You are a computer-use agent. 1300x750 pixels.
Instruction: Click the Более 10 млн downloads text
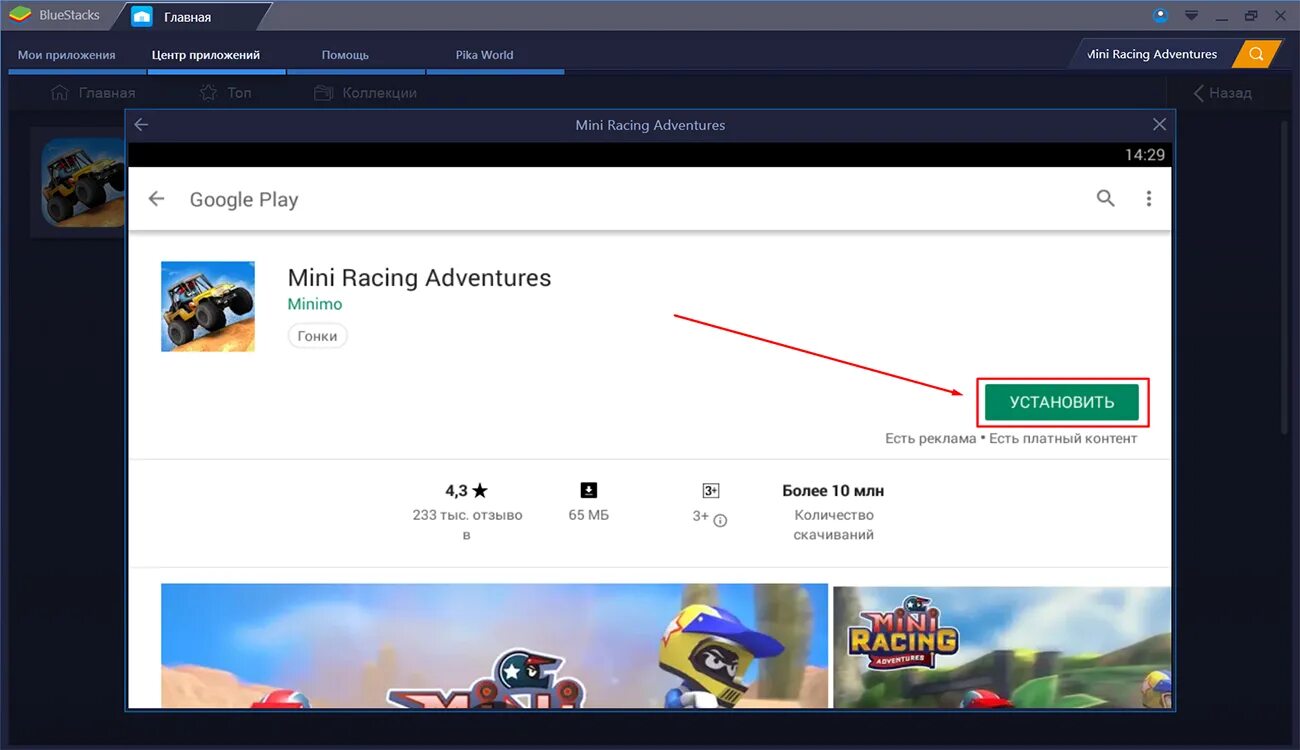coord(833,491)
